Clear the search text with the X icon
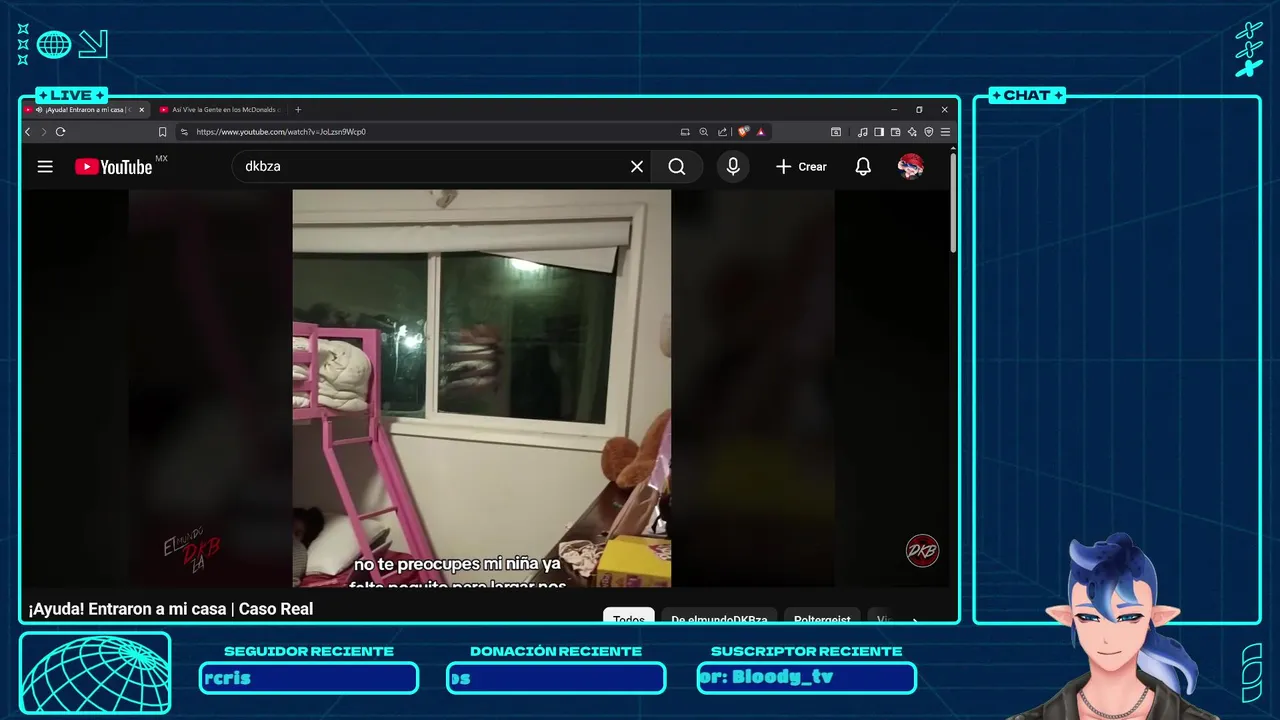 pyautogui.click(x=637, y=167)
